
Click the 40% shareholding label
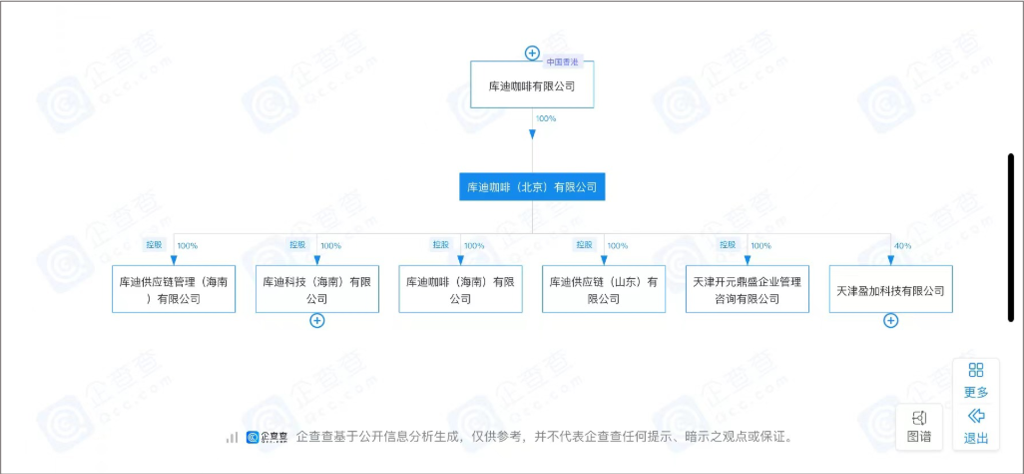point(902,245)
